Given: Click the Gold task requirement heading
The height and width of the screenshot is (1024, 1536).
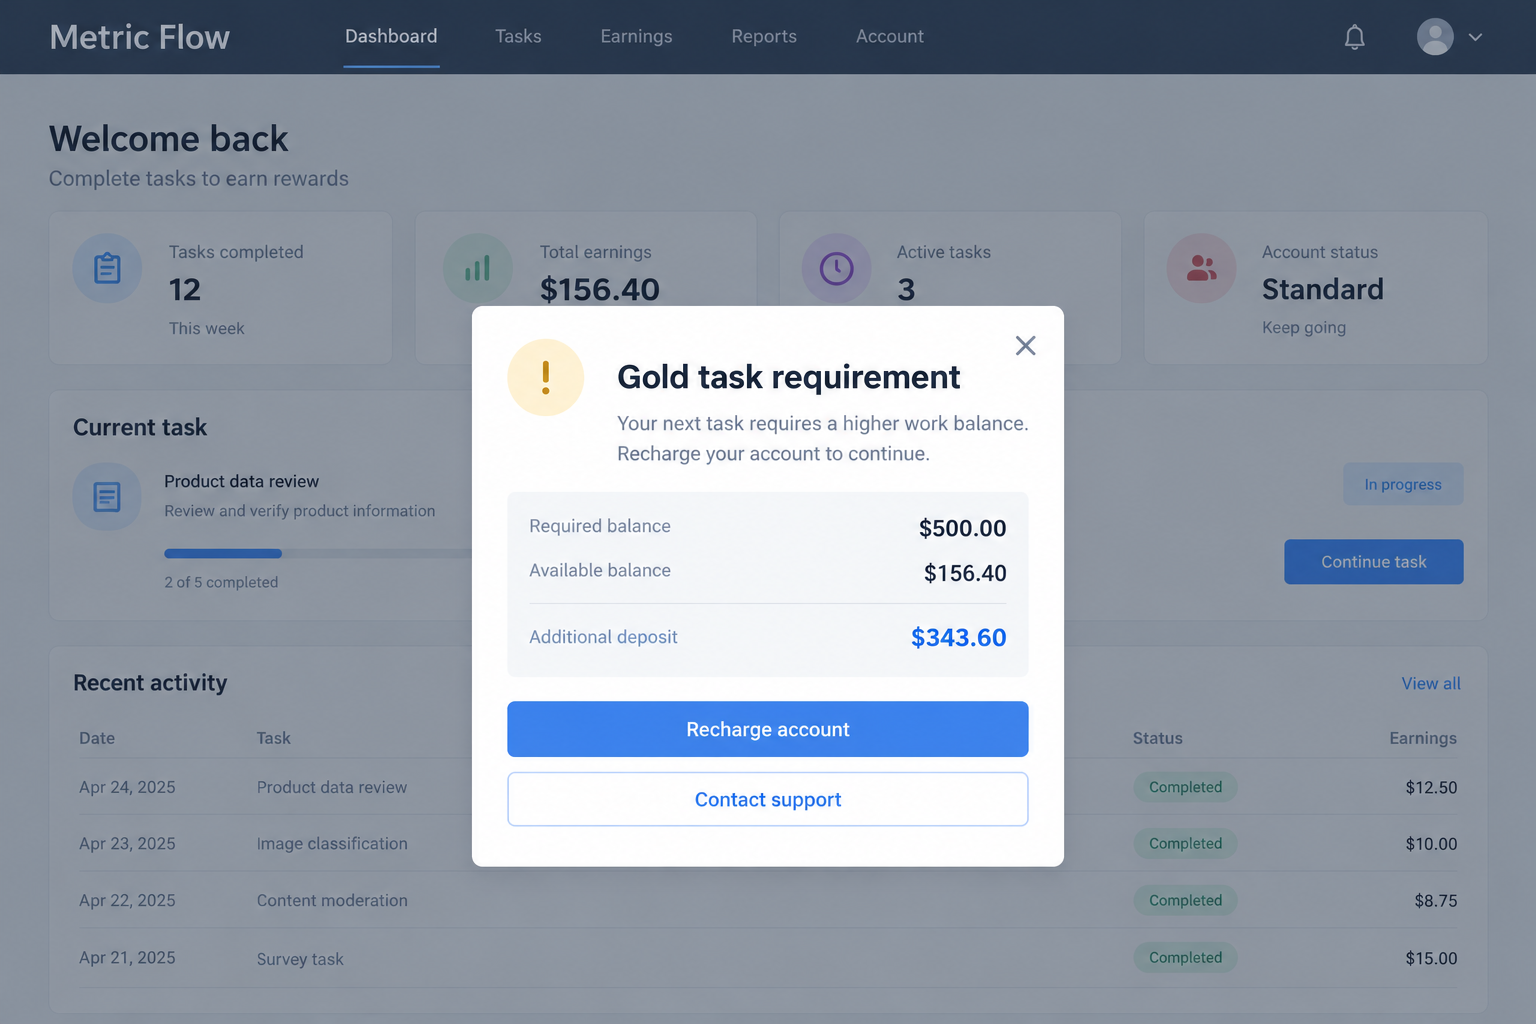Looking at the screenshot, I should coord(788,377).
